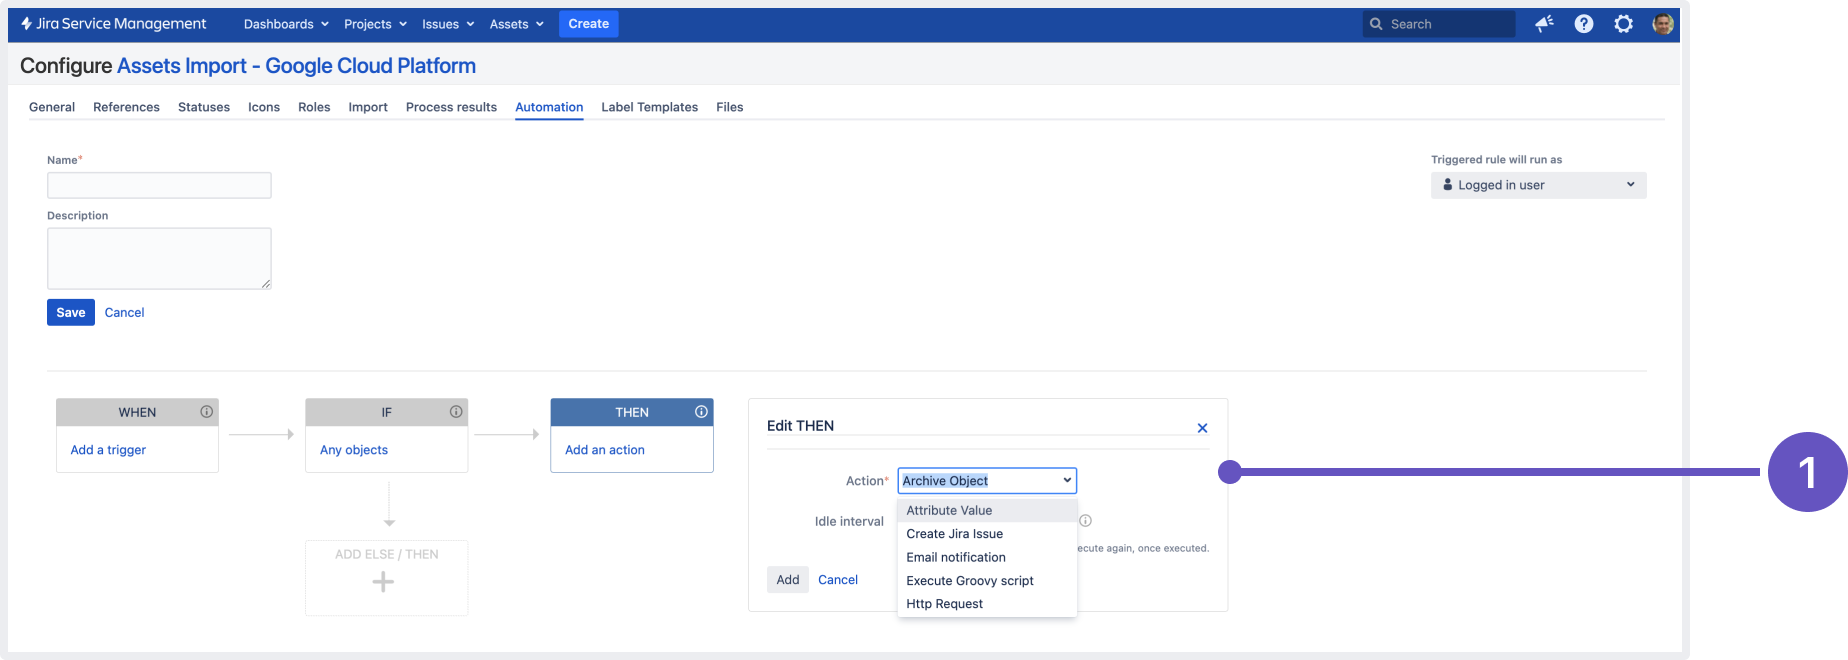Viewport: 1848px width, 660px height.
Task: Click the info icon on THEN block
Action: point(701,412)
